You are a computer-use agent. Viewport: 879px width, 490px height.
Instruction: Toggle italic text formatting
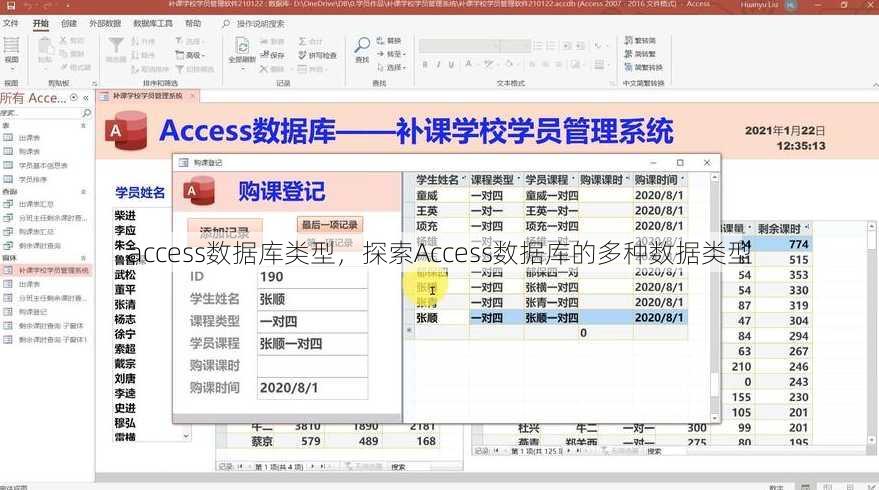[x=438, y=64]
